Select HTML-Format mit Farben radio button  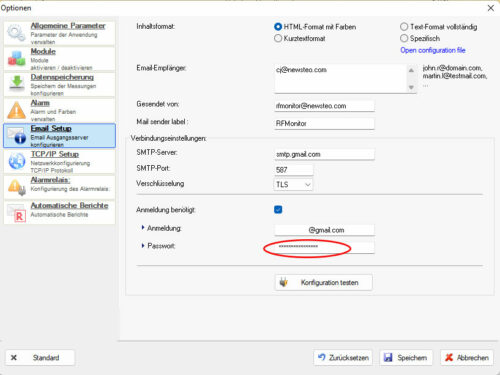click(x=278, y=27)
